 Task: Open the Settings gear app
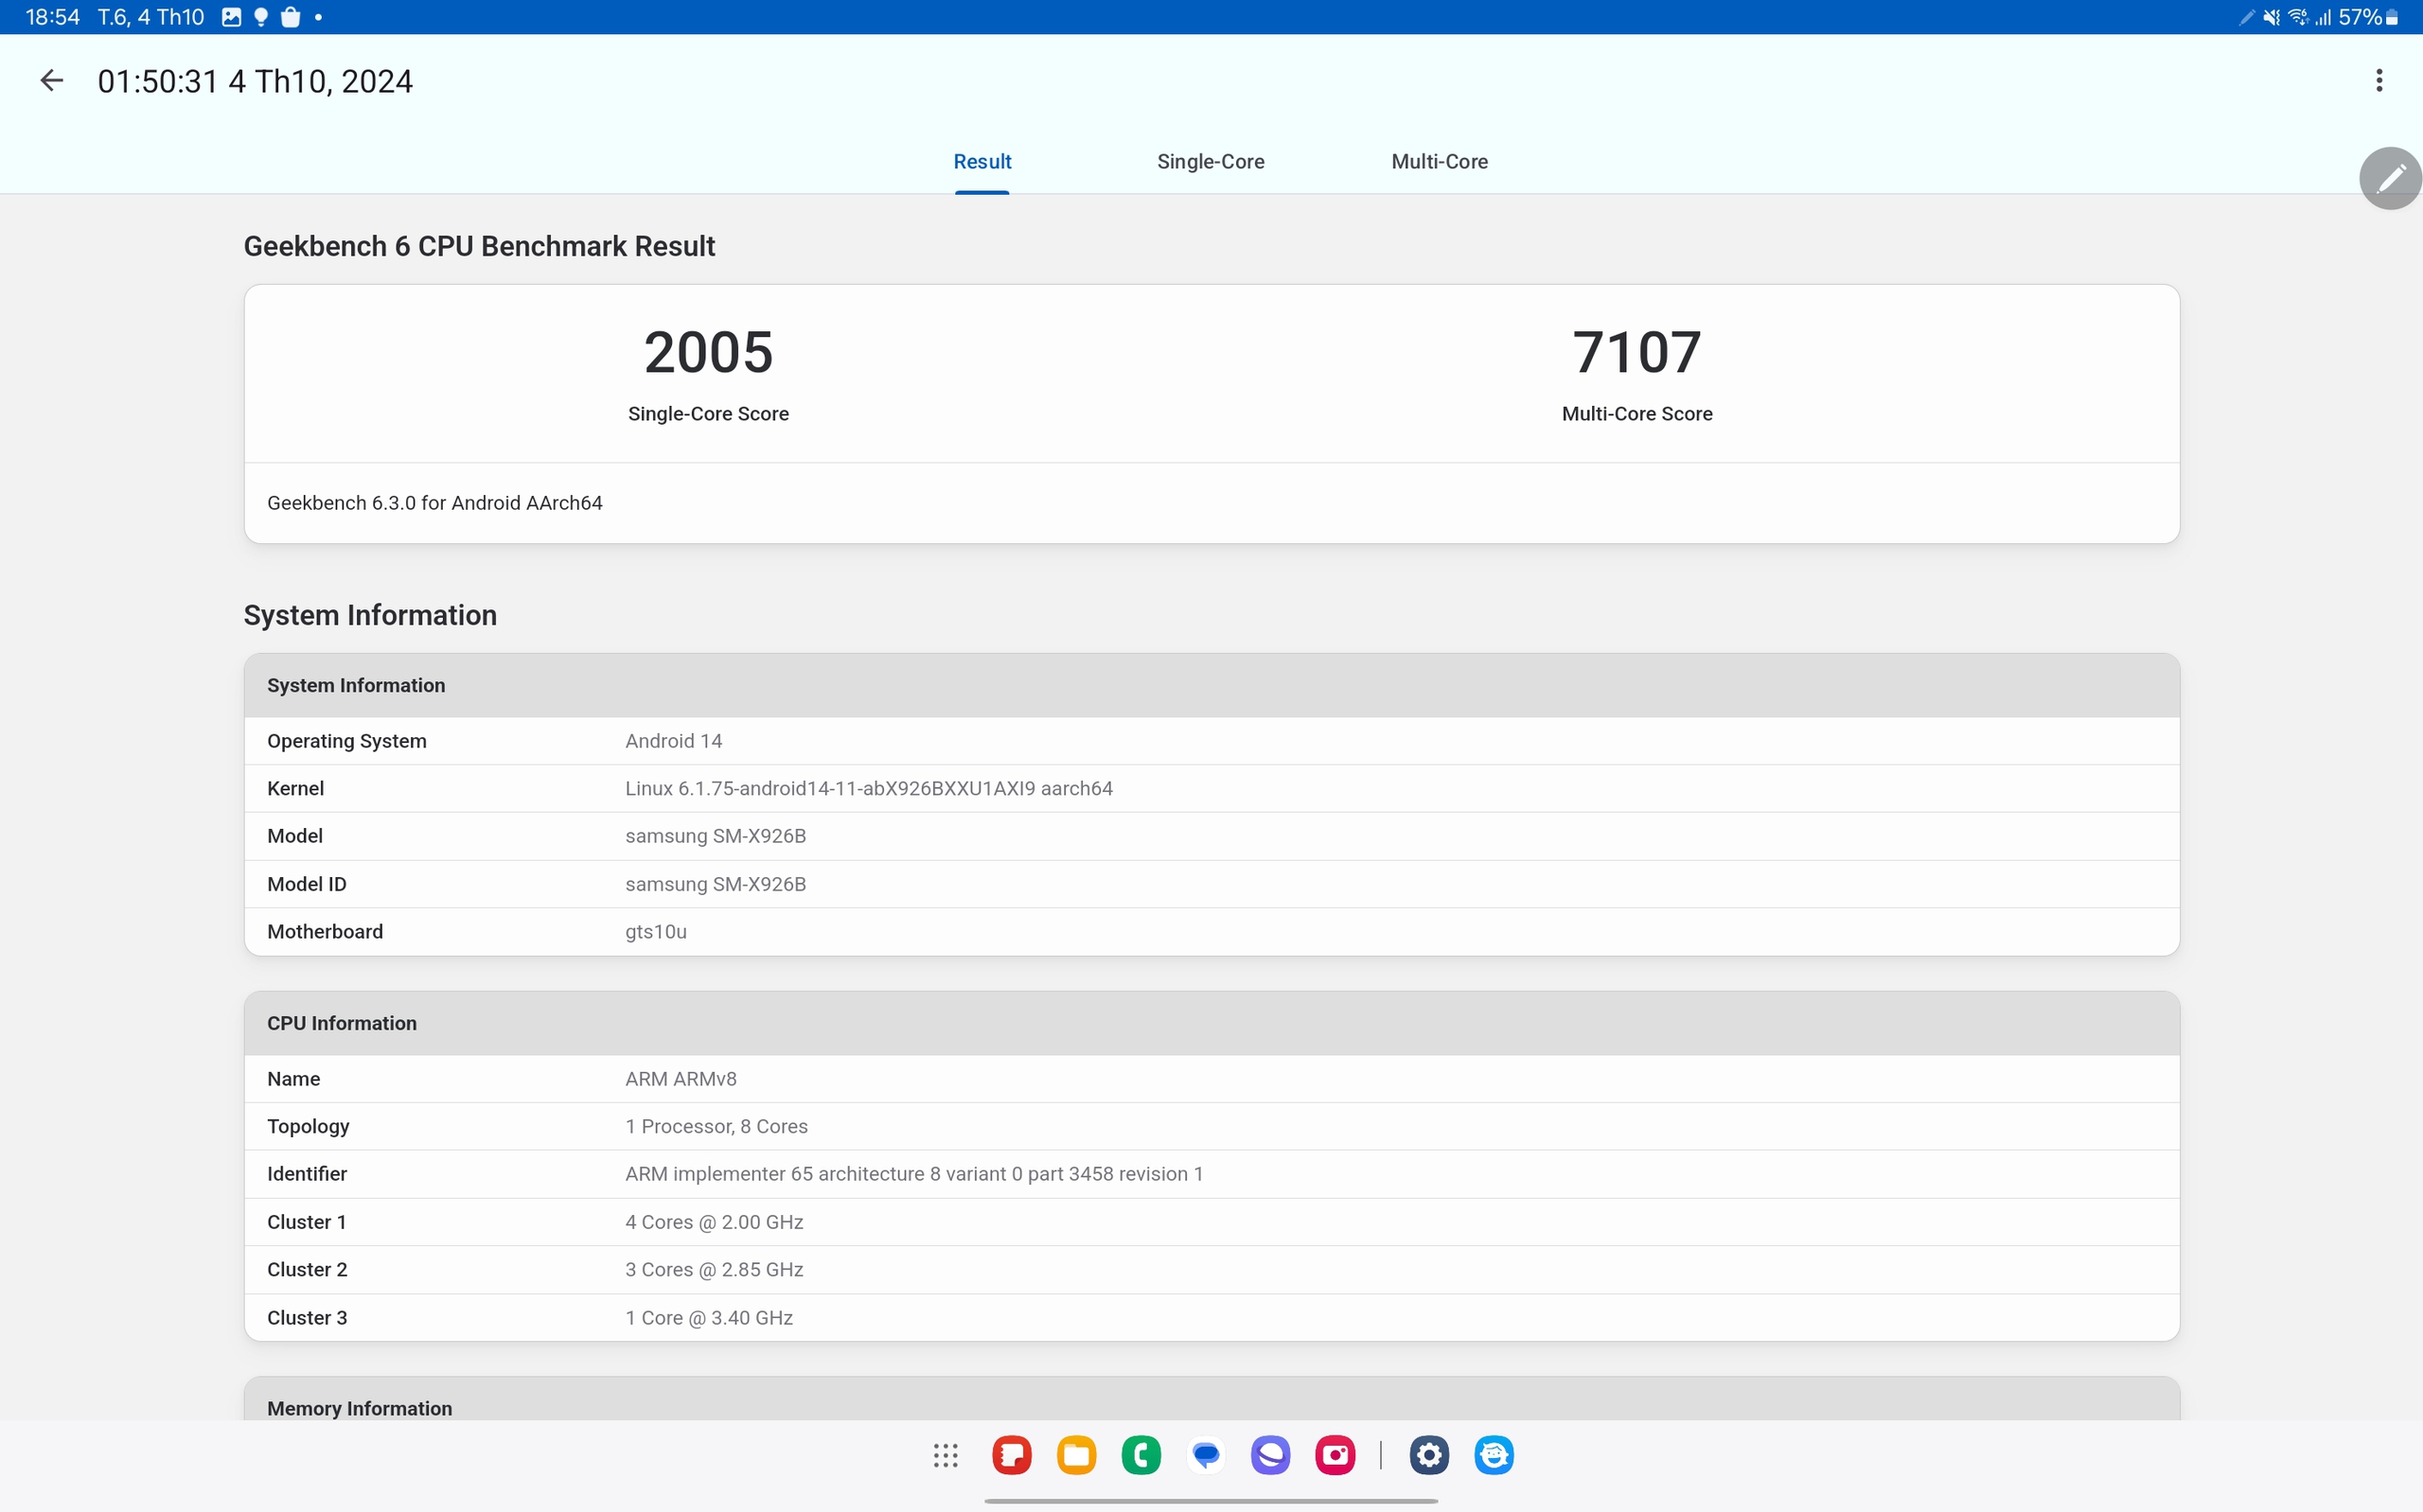tap(1429, 1455)
